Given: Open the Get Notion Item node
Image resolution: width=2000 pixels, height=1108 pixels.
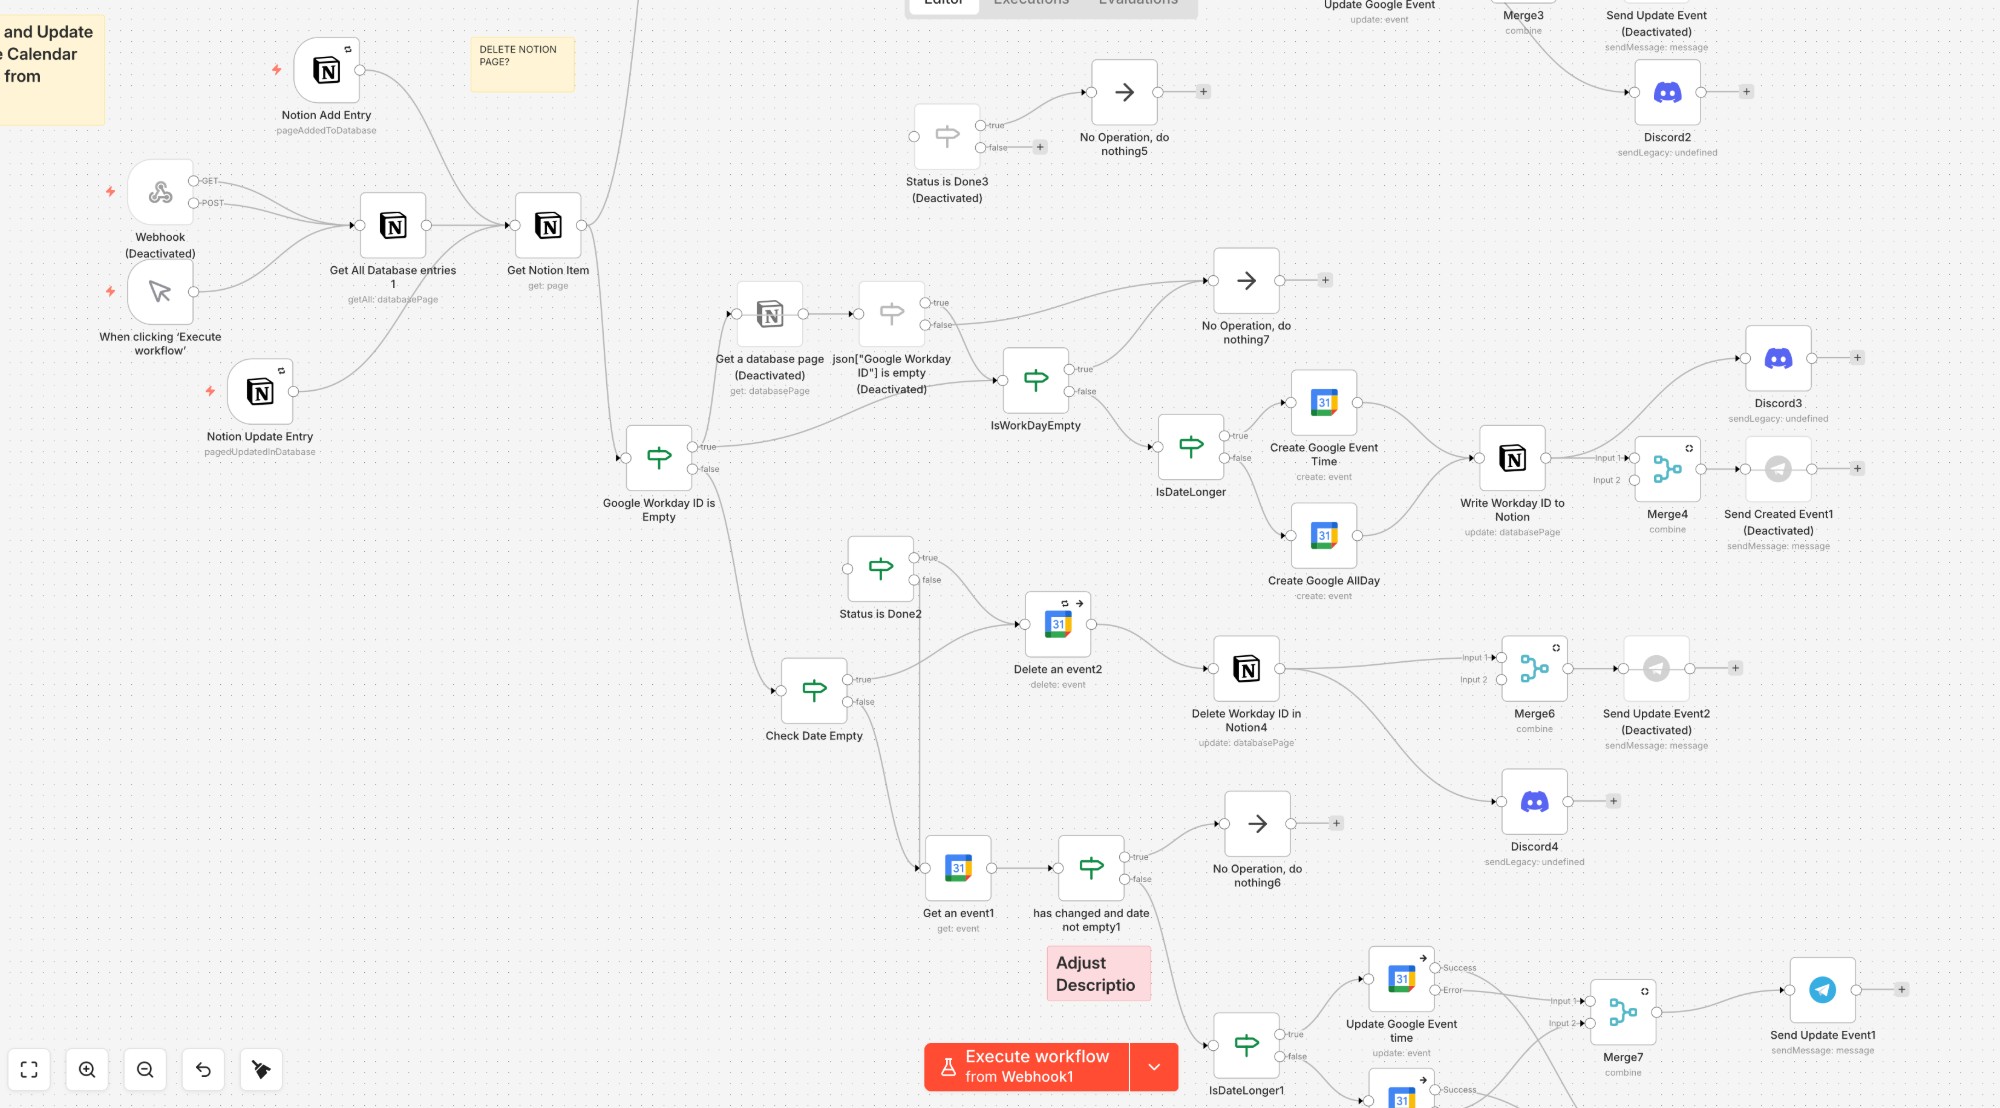Looking at the screenshot, I should click(548, 225).
